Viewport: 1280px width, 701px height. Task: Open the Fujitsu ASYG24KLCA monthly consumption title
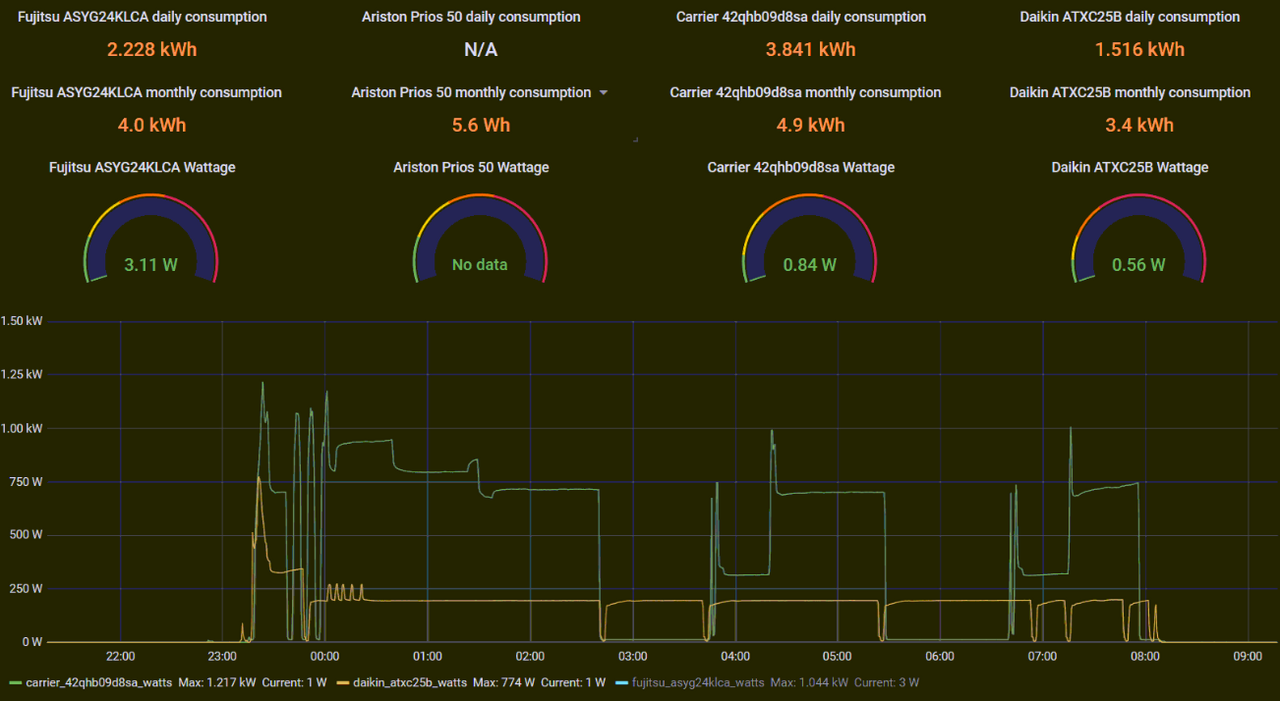(146, 92)
